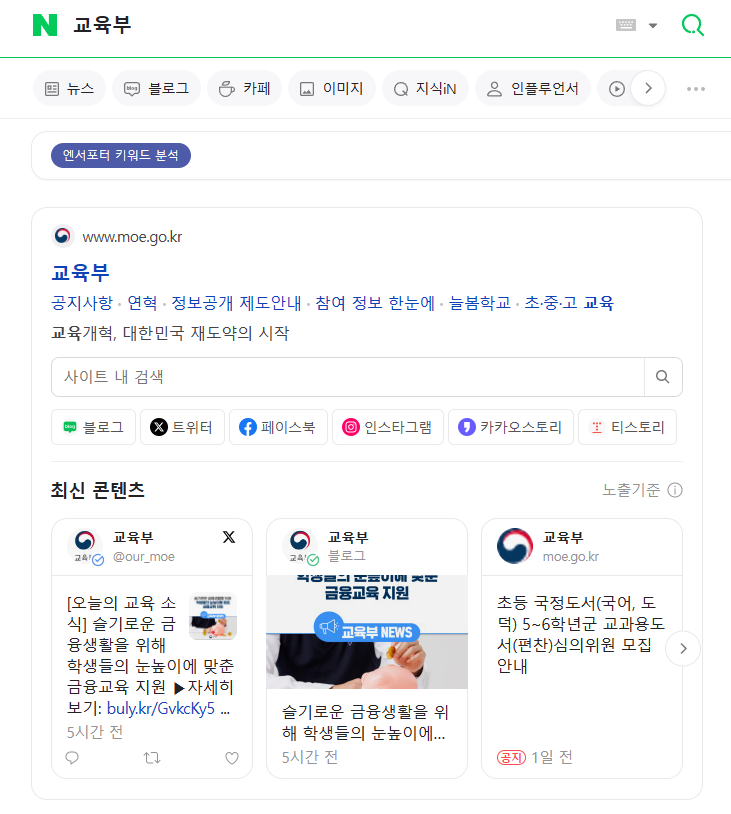Open 늘봄학교 sublink
731x814 pixels.
(480, 303)
